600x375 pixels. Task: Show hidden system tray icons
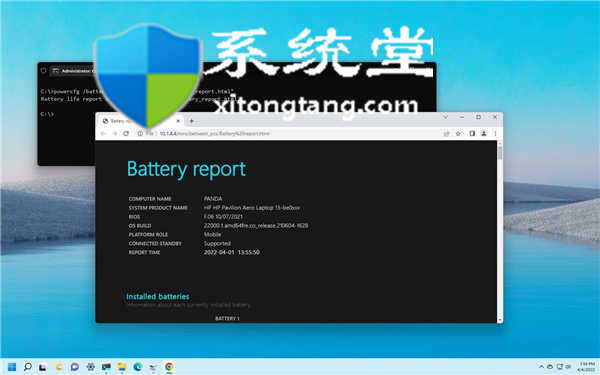(x=541, y=367)
